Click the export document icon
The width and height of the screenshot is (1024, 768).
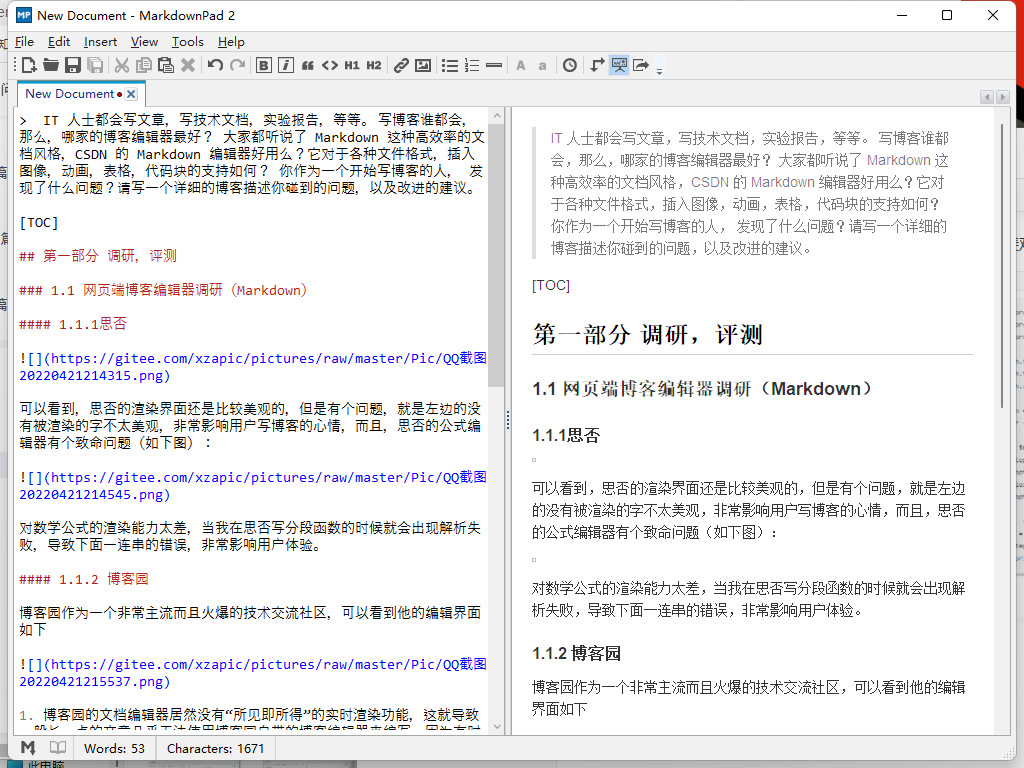coord(641,65)
